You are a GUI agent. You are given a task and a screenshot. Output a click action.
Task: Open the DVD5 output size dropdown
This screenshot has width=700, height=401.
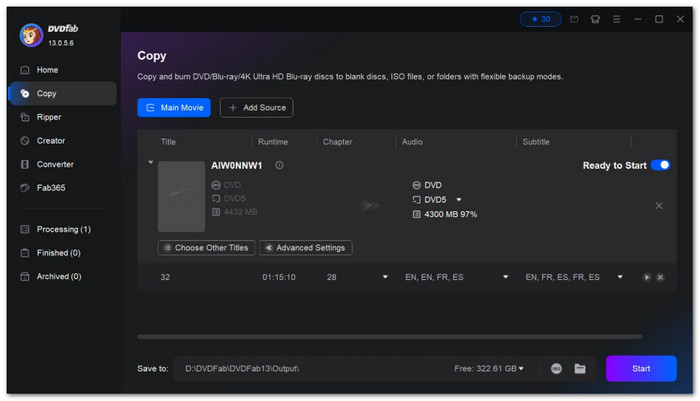[458, 200]
